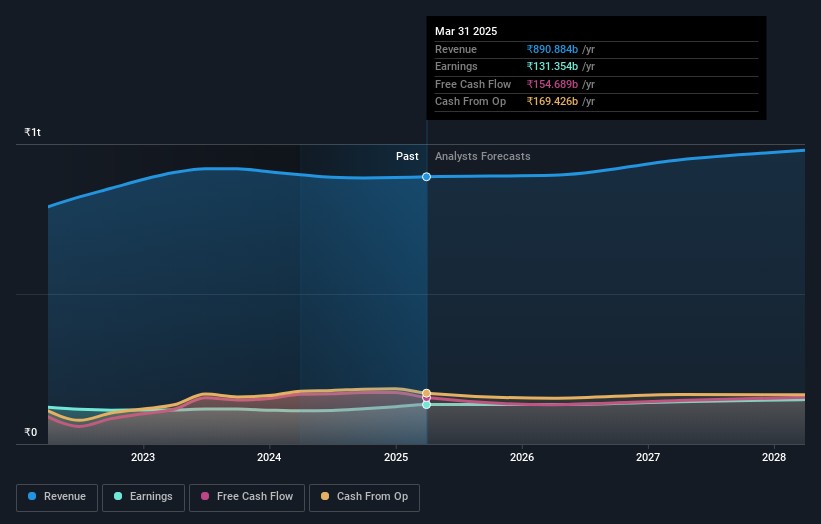
Task: Select the 2024 x-axis label
Action: point(269,457)
